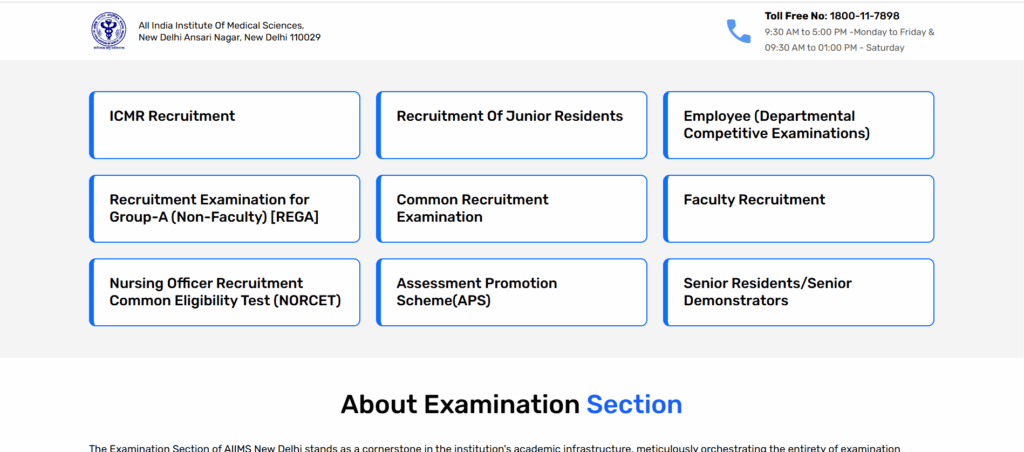1024x452 pixels.
Task: Select the Common Recruitment Examination card
Action: coord(511,208)
